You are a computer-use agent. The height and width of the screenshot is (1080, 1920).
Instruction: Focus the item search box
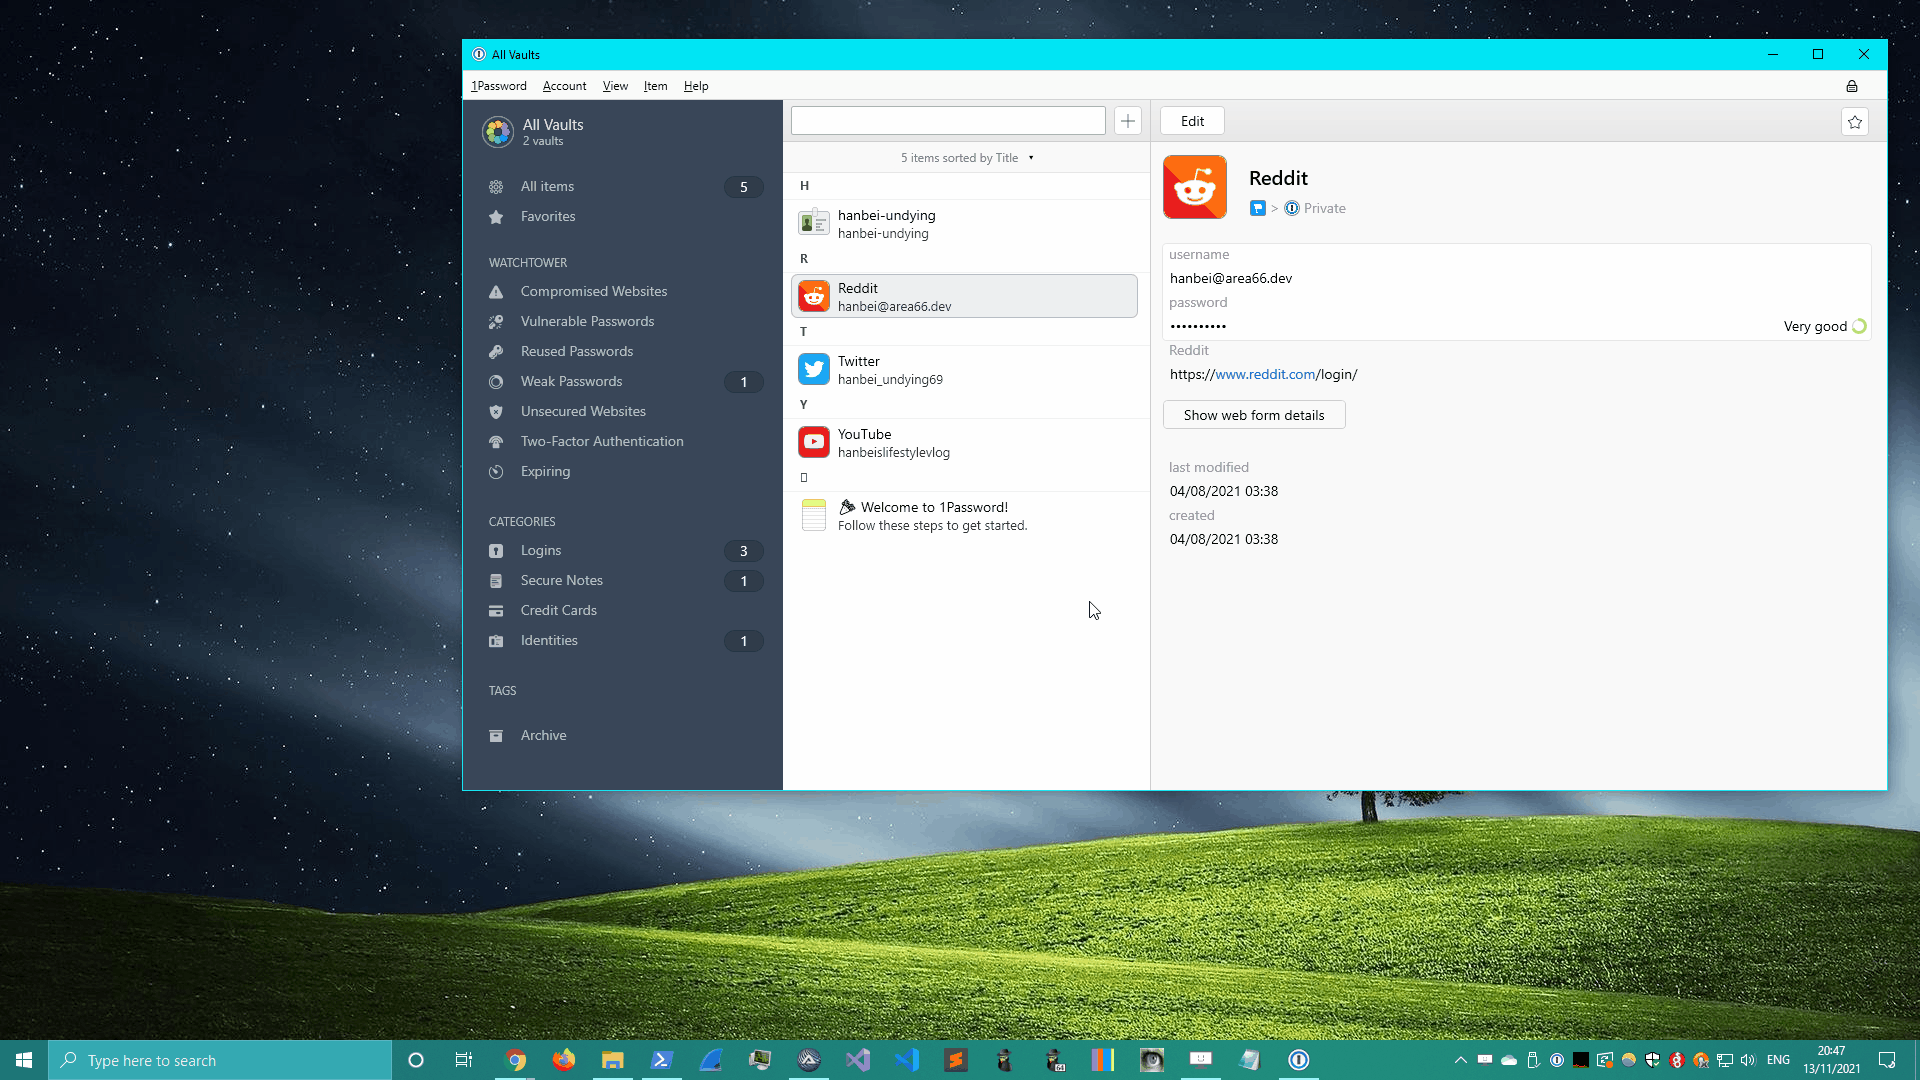(948, 121)
